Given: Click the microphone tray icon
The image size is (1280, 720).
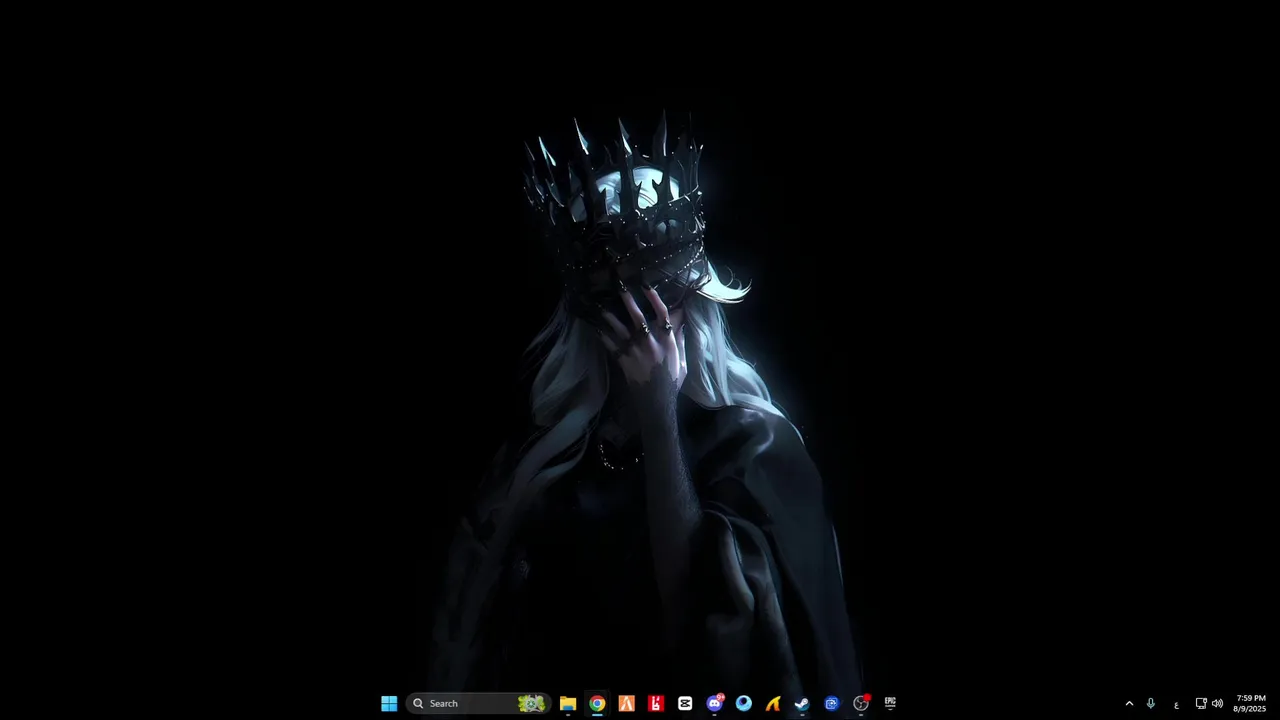Looking at the screenshot, I should tap(1151, 703).
